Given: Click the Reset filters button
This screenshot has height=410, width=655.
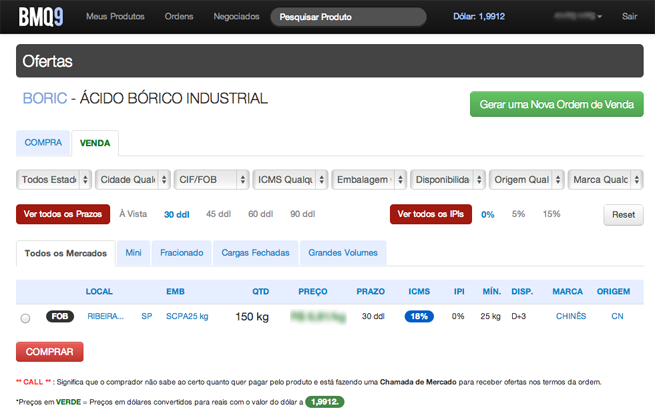Looking at the screenshot, I should 623,215.
